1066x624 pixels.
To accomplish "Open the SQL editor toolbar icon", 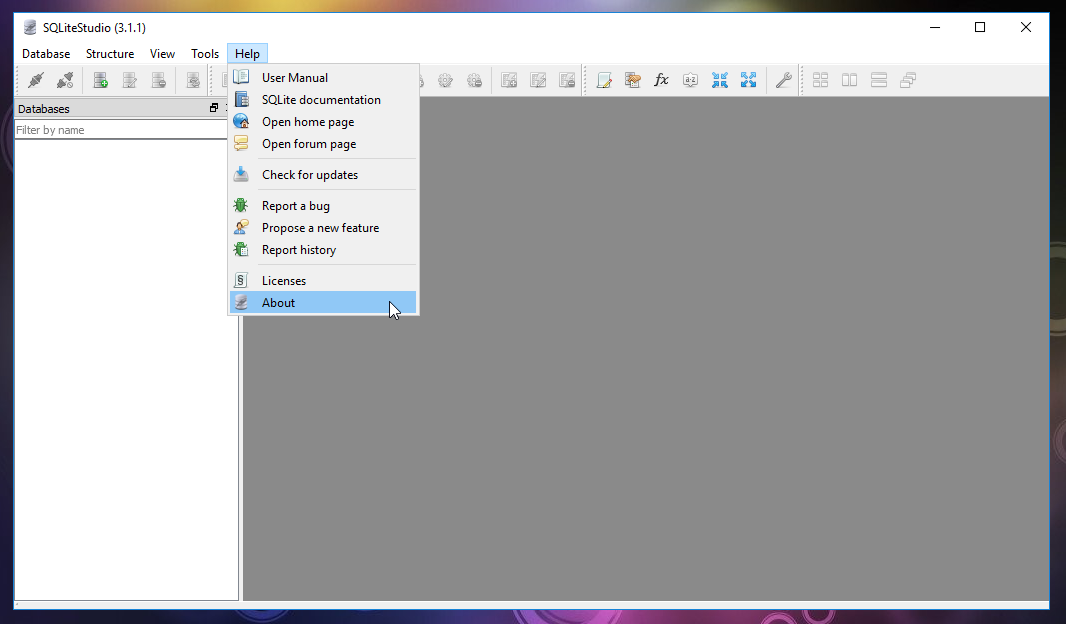I will (x=604, y=80).
